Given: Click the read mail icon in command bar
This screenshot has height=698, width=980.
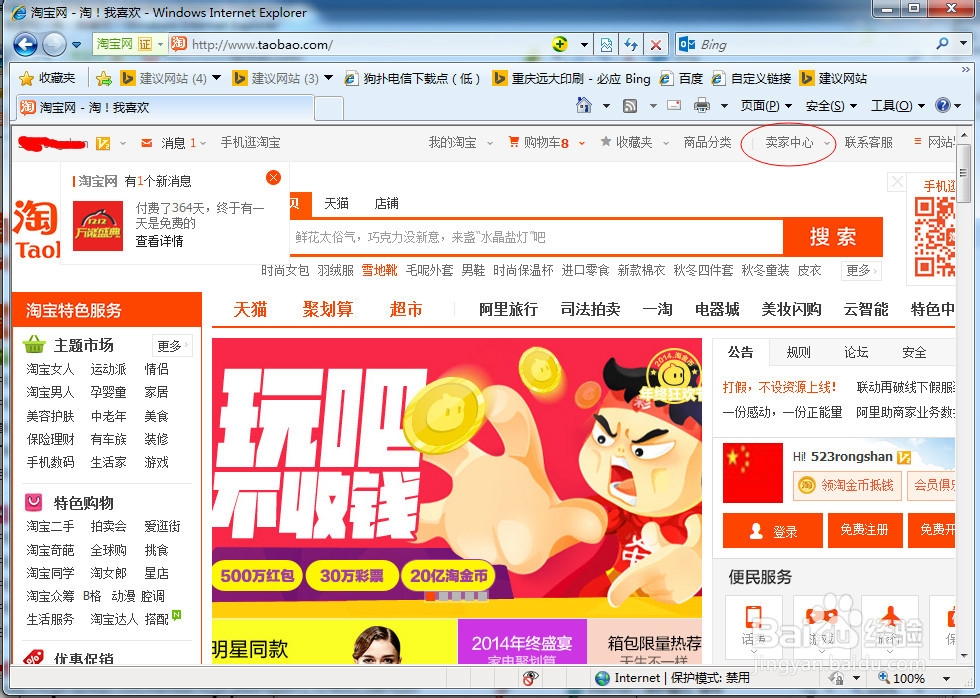Looking at the screenshot, I should (x=674, y=105).
